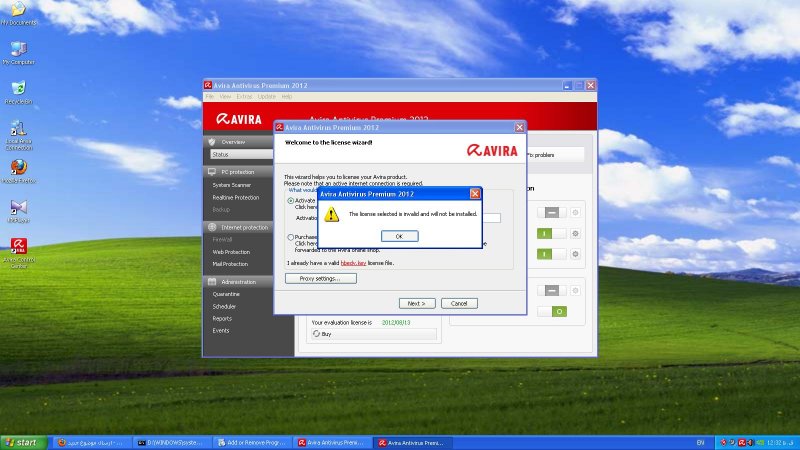Screen dimensions: 800x450
Task: Click the warning icon in message box
Action: tap(331, 214)
